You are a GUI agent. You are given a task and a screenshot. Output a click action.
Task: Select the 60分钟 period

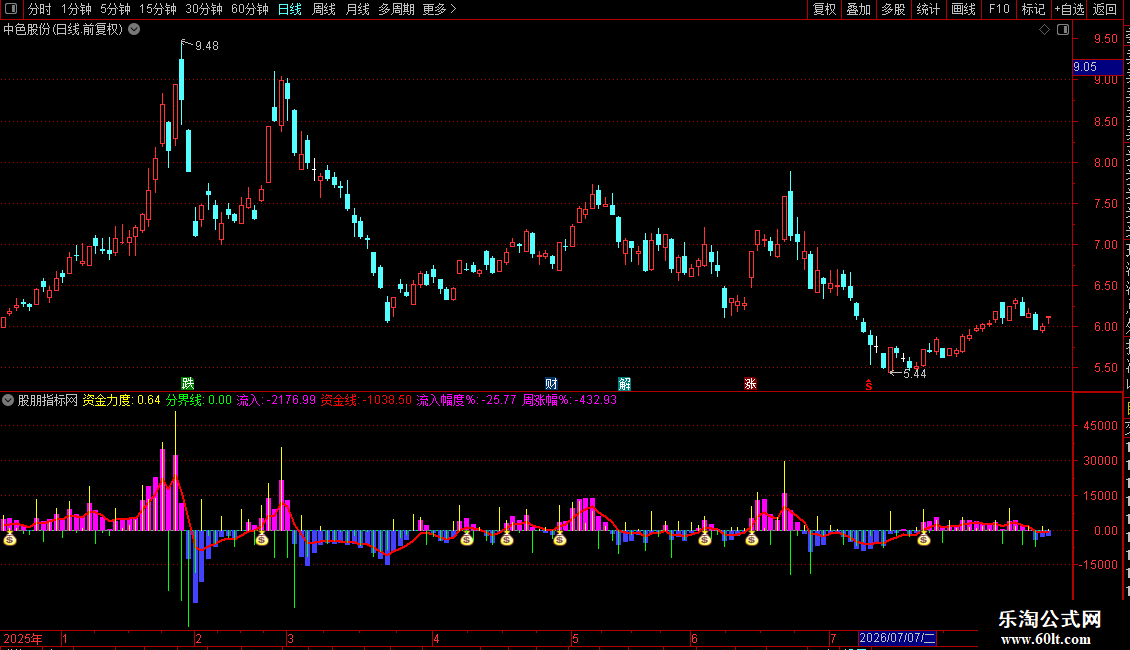pos(250,9)
